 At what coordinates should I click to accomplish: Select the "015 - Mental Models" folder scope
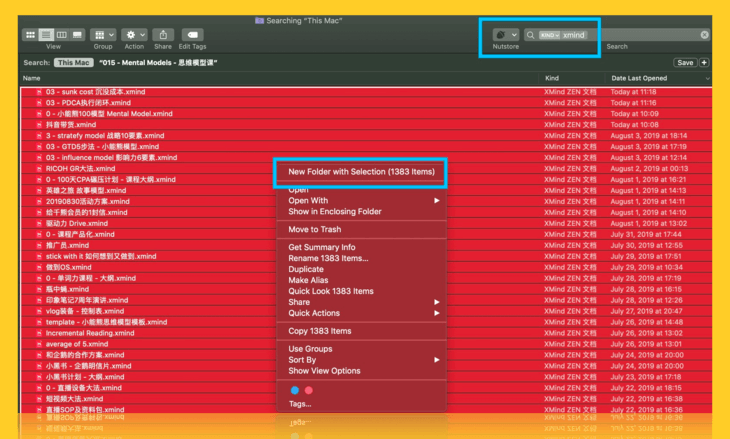pyautogui.click(x=159, y=62)
